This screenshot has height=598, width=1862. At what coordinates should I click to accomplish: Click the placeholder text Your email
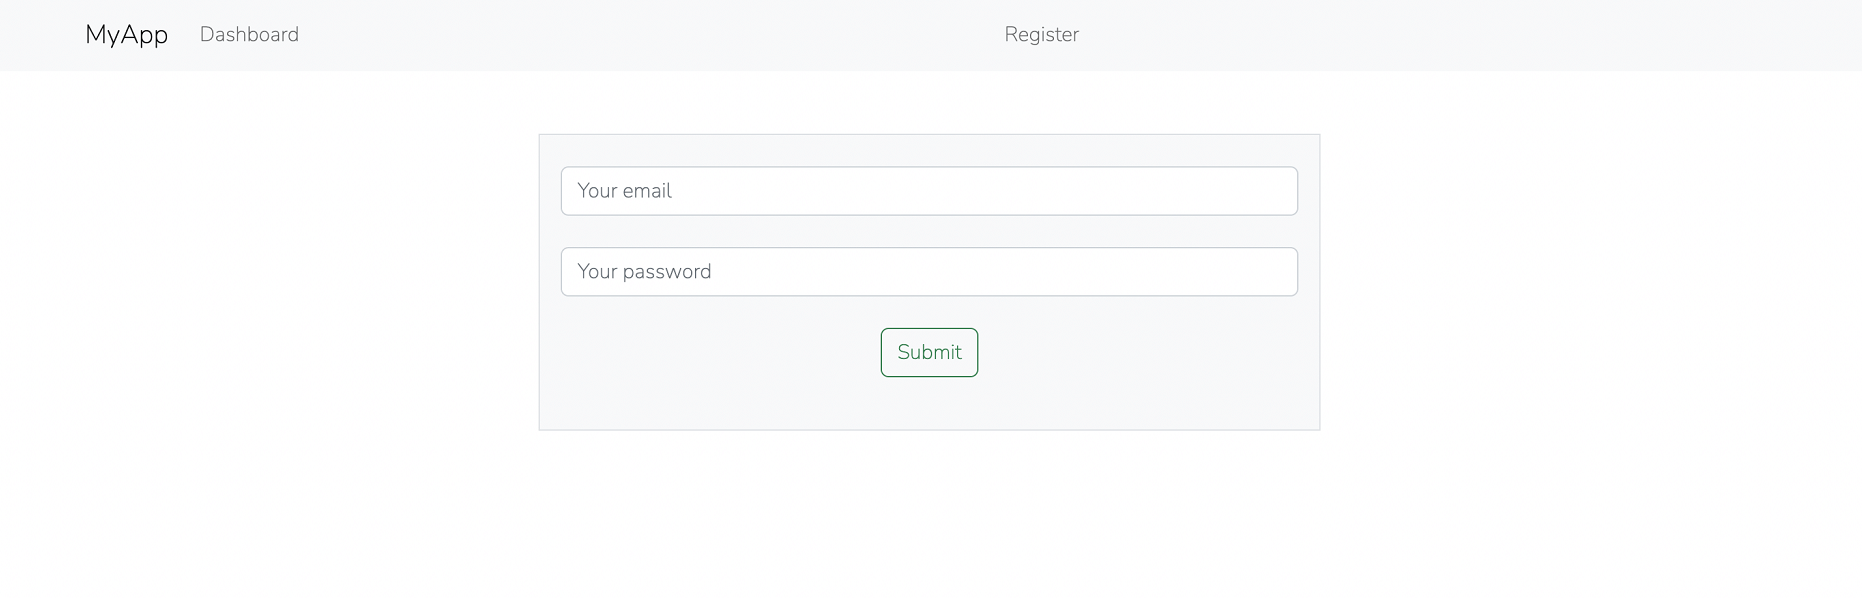[x=624, y=190]
